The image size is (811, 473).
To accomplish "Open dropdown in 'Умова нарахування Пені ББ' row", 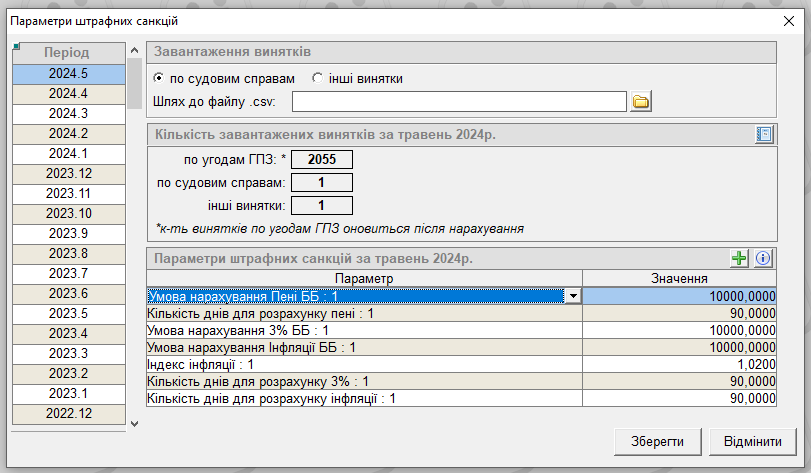I will (572, 296).
